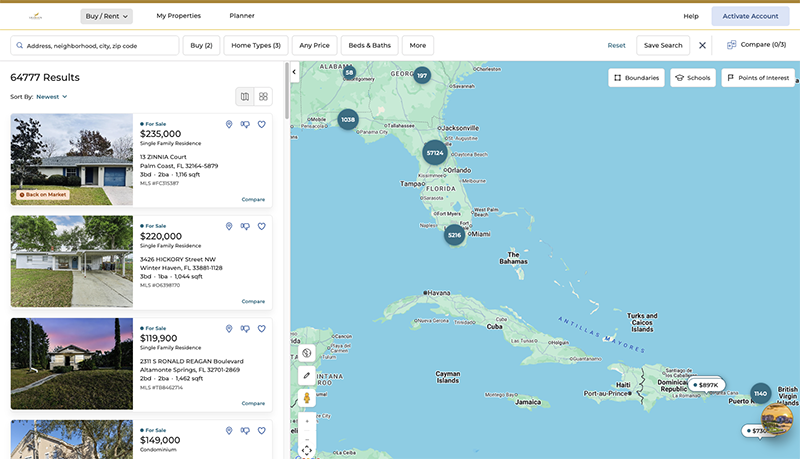Screen dimensions: 800x459
Task: Toggle Points of Interest overlay
Action: [x=758, y=78]
